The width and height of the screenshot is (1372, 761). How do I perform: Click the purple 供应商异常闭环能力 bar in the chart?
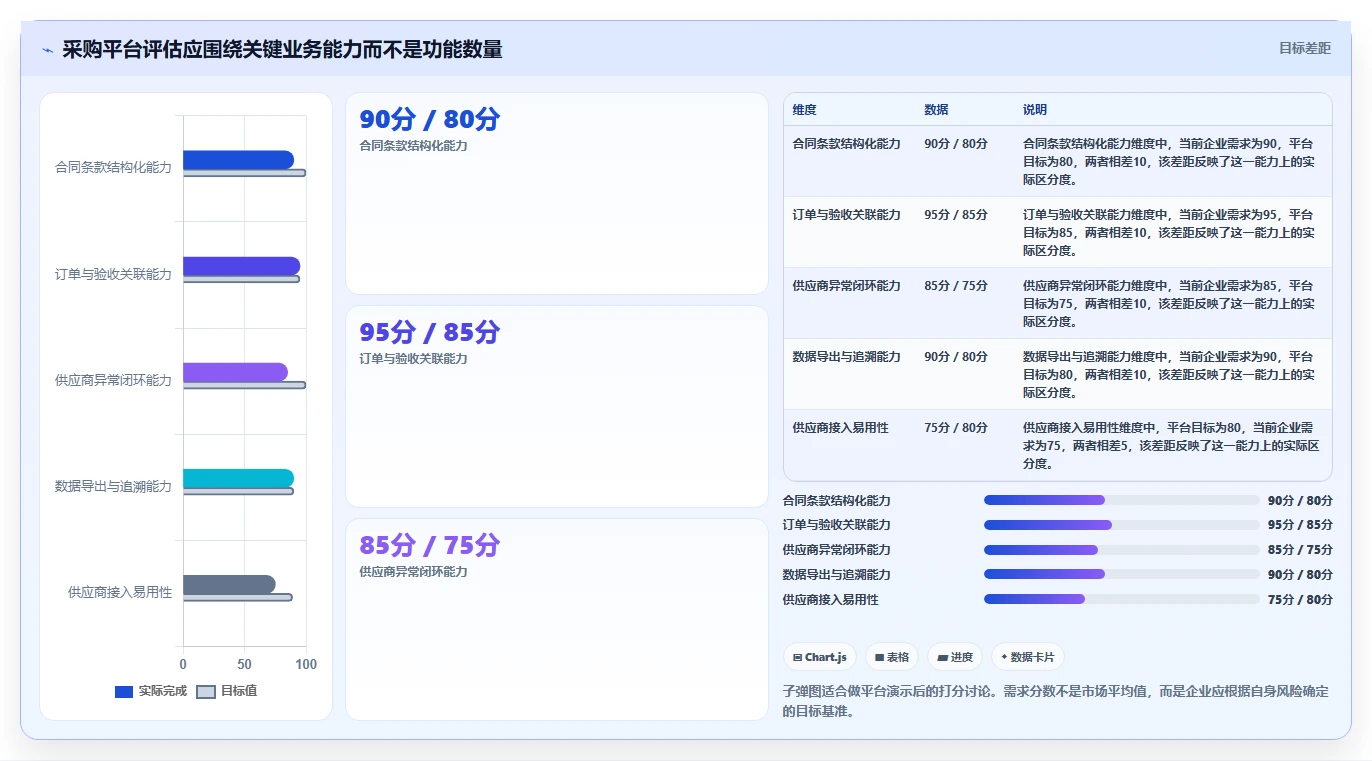(x=235, y=372)
